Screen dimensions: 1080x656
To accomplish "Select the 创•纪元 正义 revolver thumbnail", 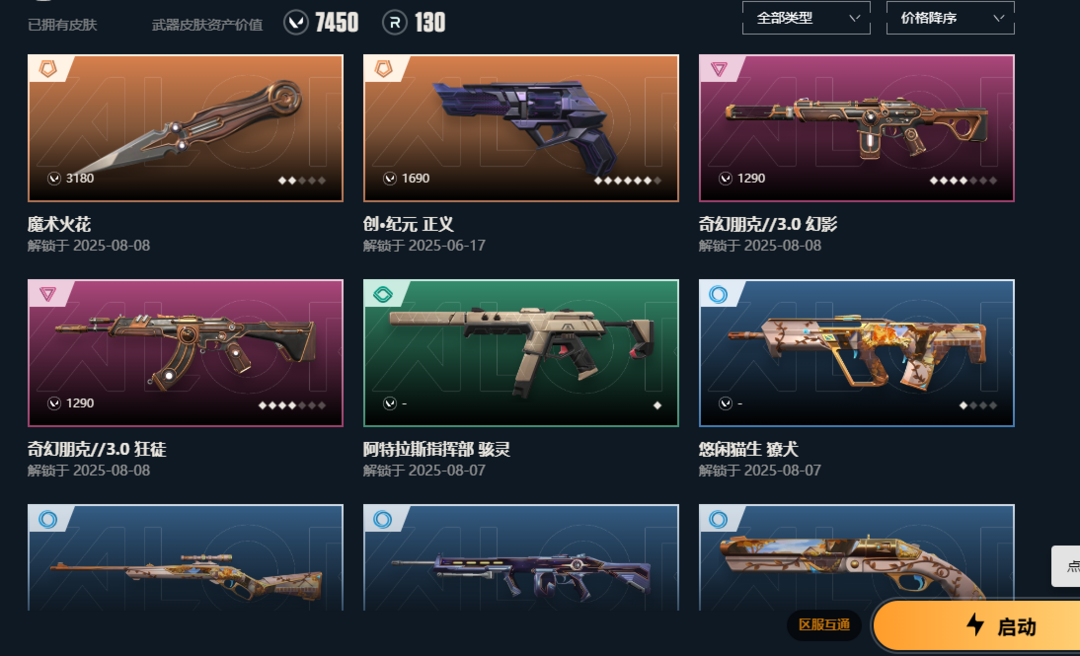I will pos(521,128).
